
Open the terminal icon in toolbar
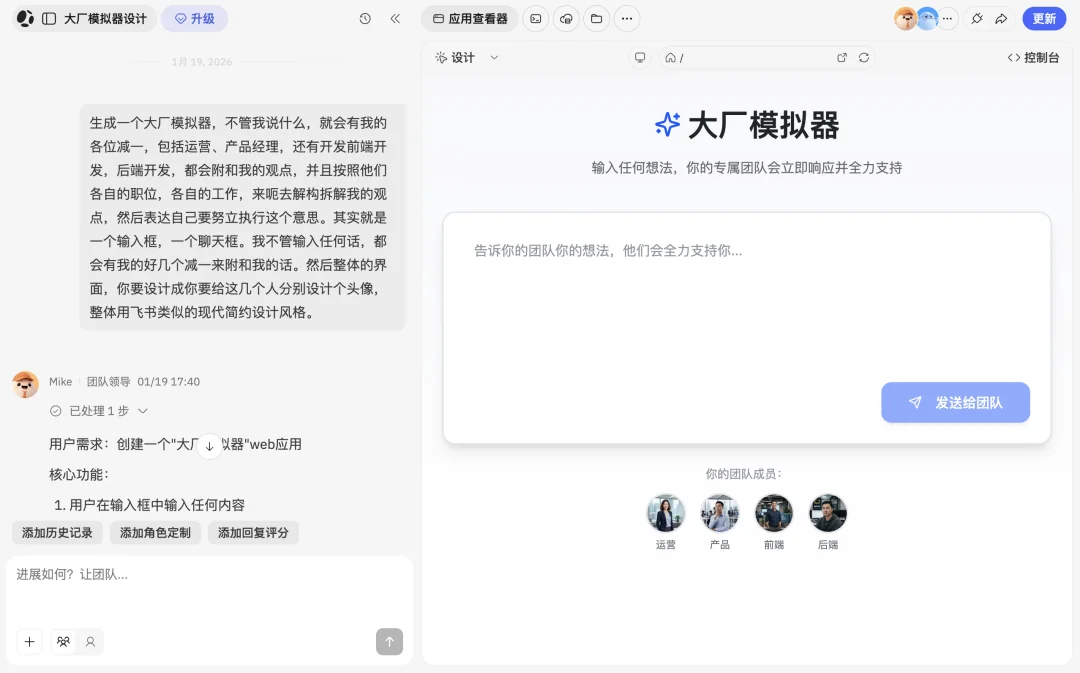click(x=536, y=19)
